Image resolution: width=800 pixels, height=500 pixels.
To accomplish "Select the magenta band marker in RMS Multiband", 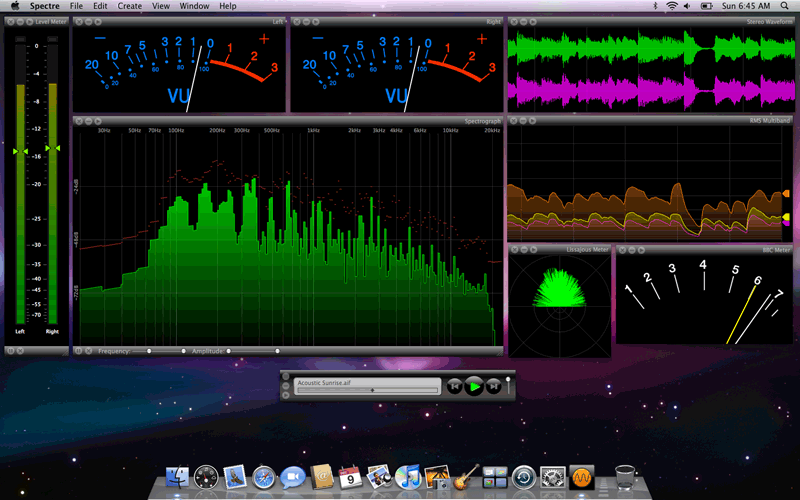I will [x=786, y=223].
